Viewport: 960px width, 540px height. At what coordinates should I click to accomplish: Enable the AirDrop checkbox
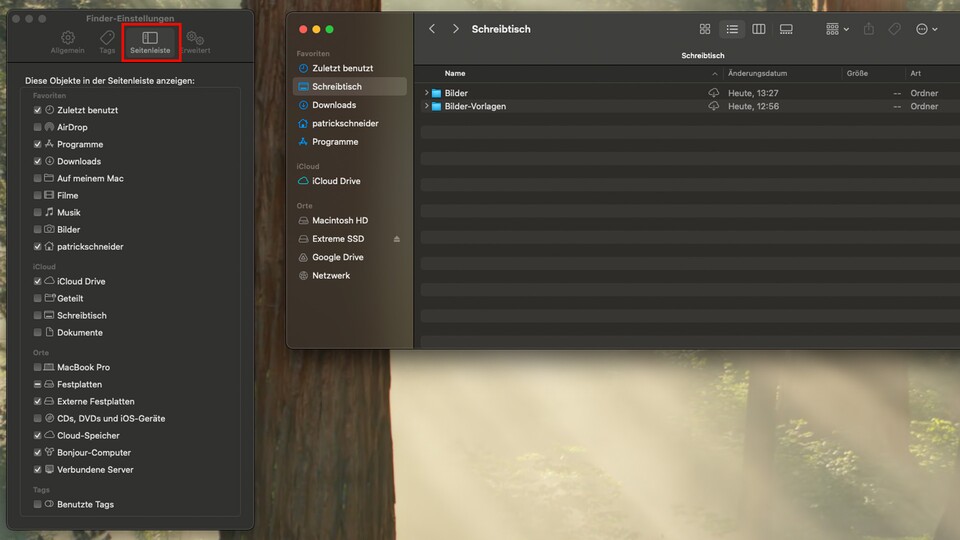38,127
